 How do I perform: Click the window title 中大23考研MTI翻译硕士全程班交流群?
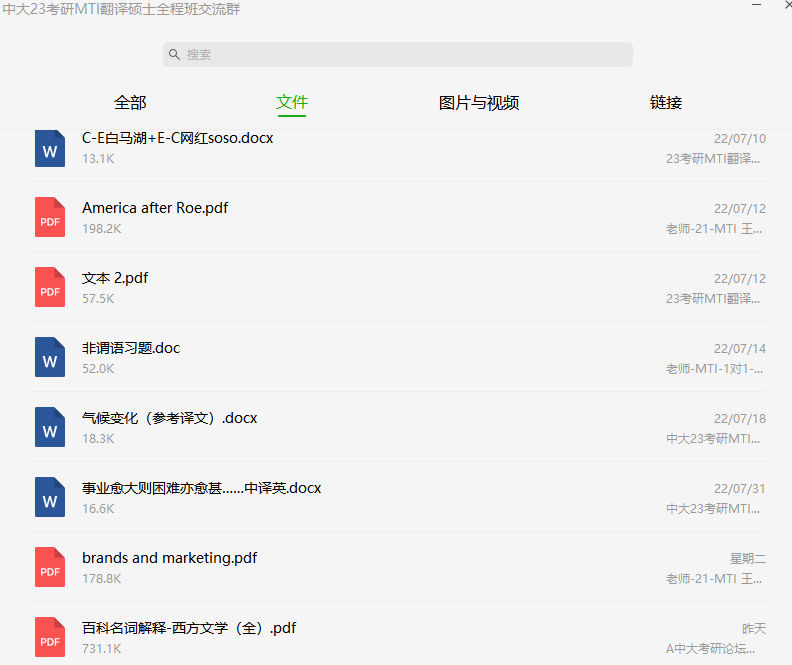point(121,9)
